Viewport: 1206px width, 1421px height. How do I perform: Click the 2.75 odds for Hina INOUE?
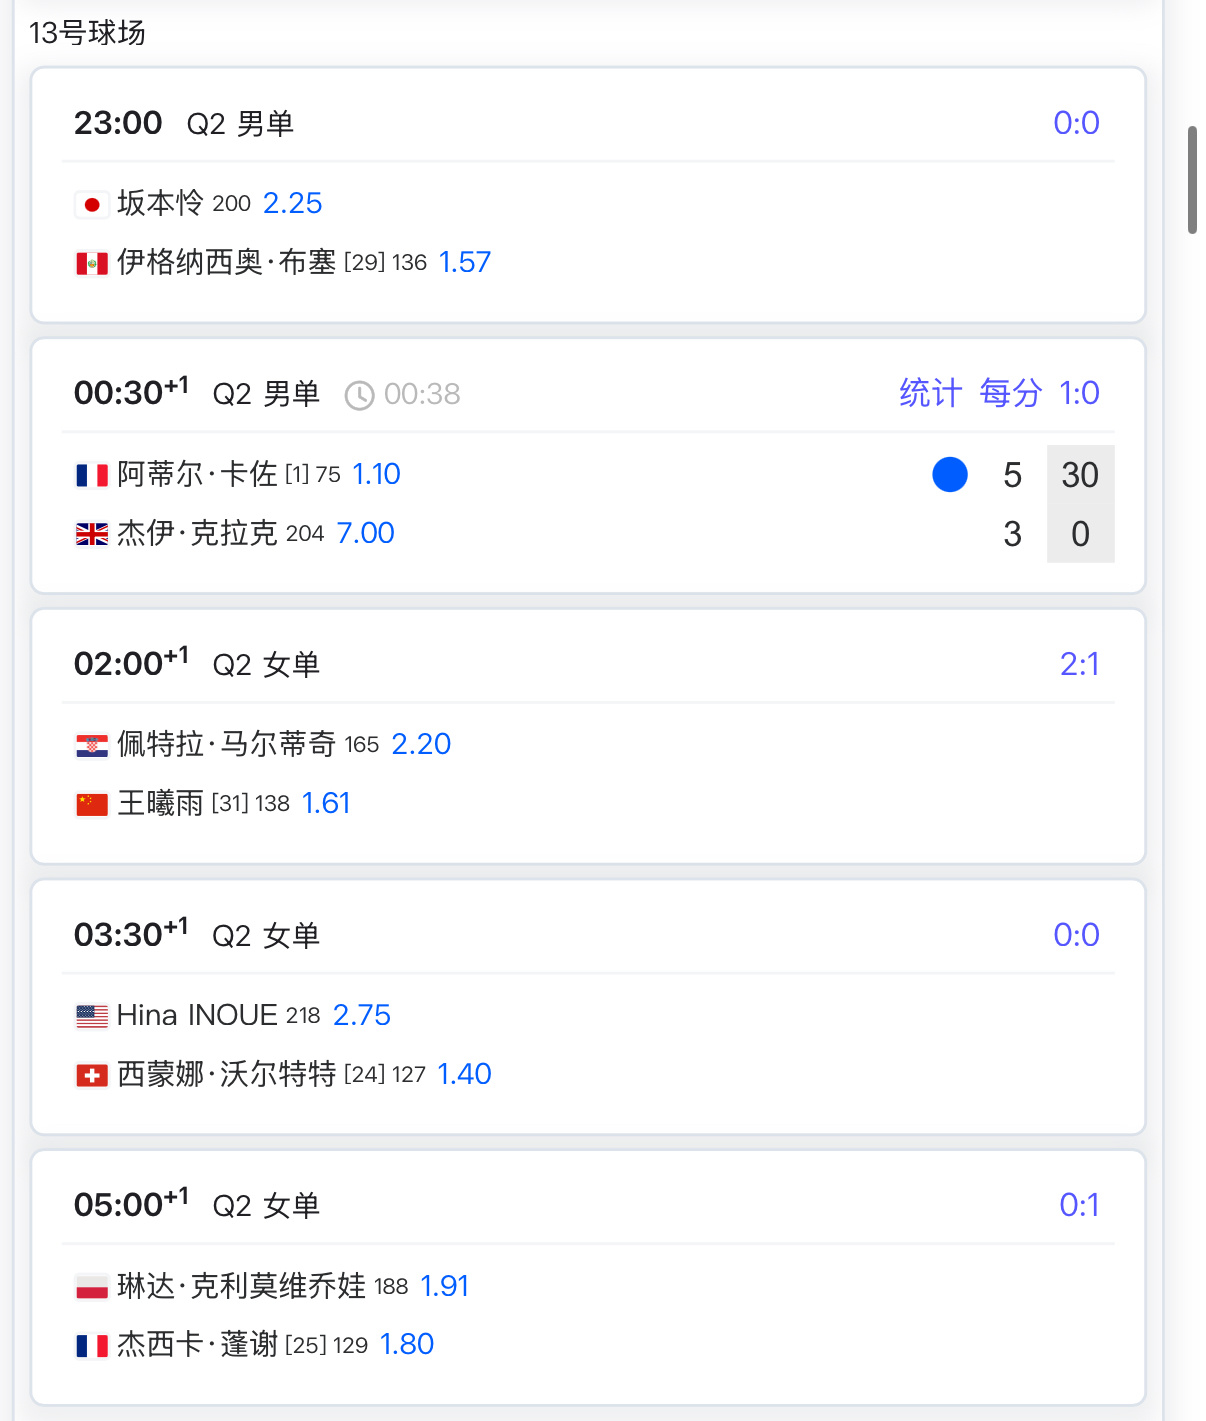pos(361,1015)
